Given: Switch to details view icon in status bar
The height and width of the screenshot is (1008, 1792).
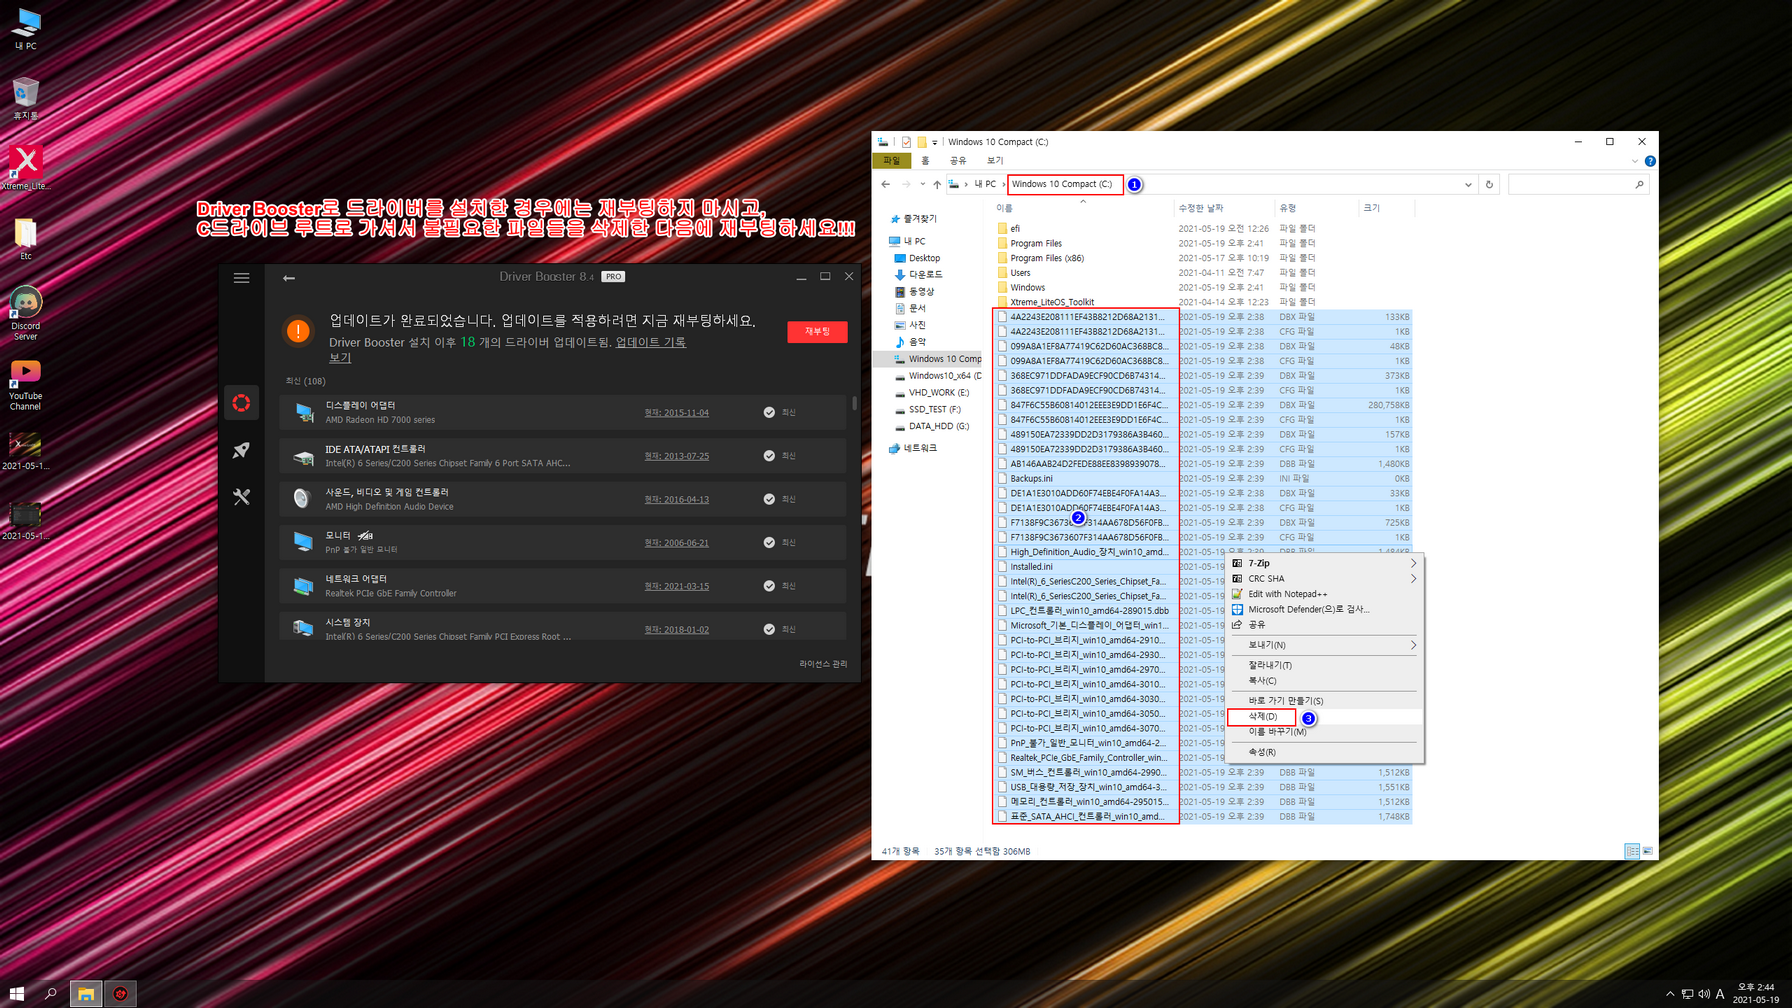Looking at the screenshot, I should point(1632,851).
